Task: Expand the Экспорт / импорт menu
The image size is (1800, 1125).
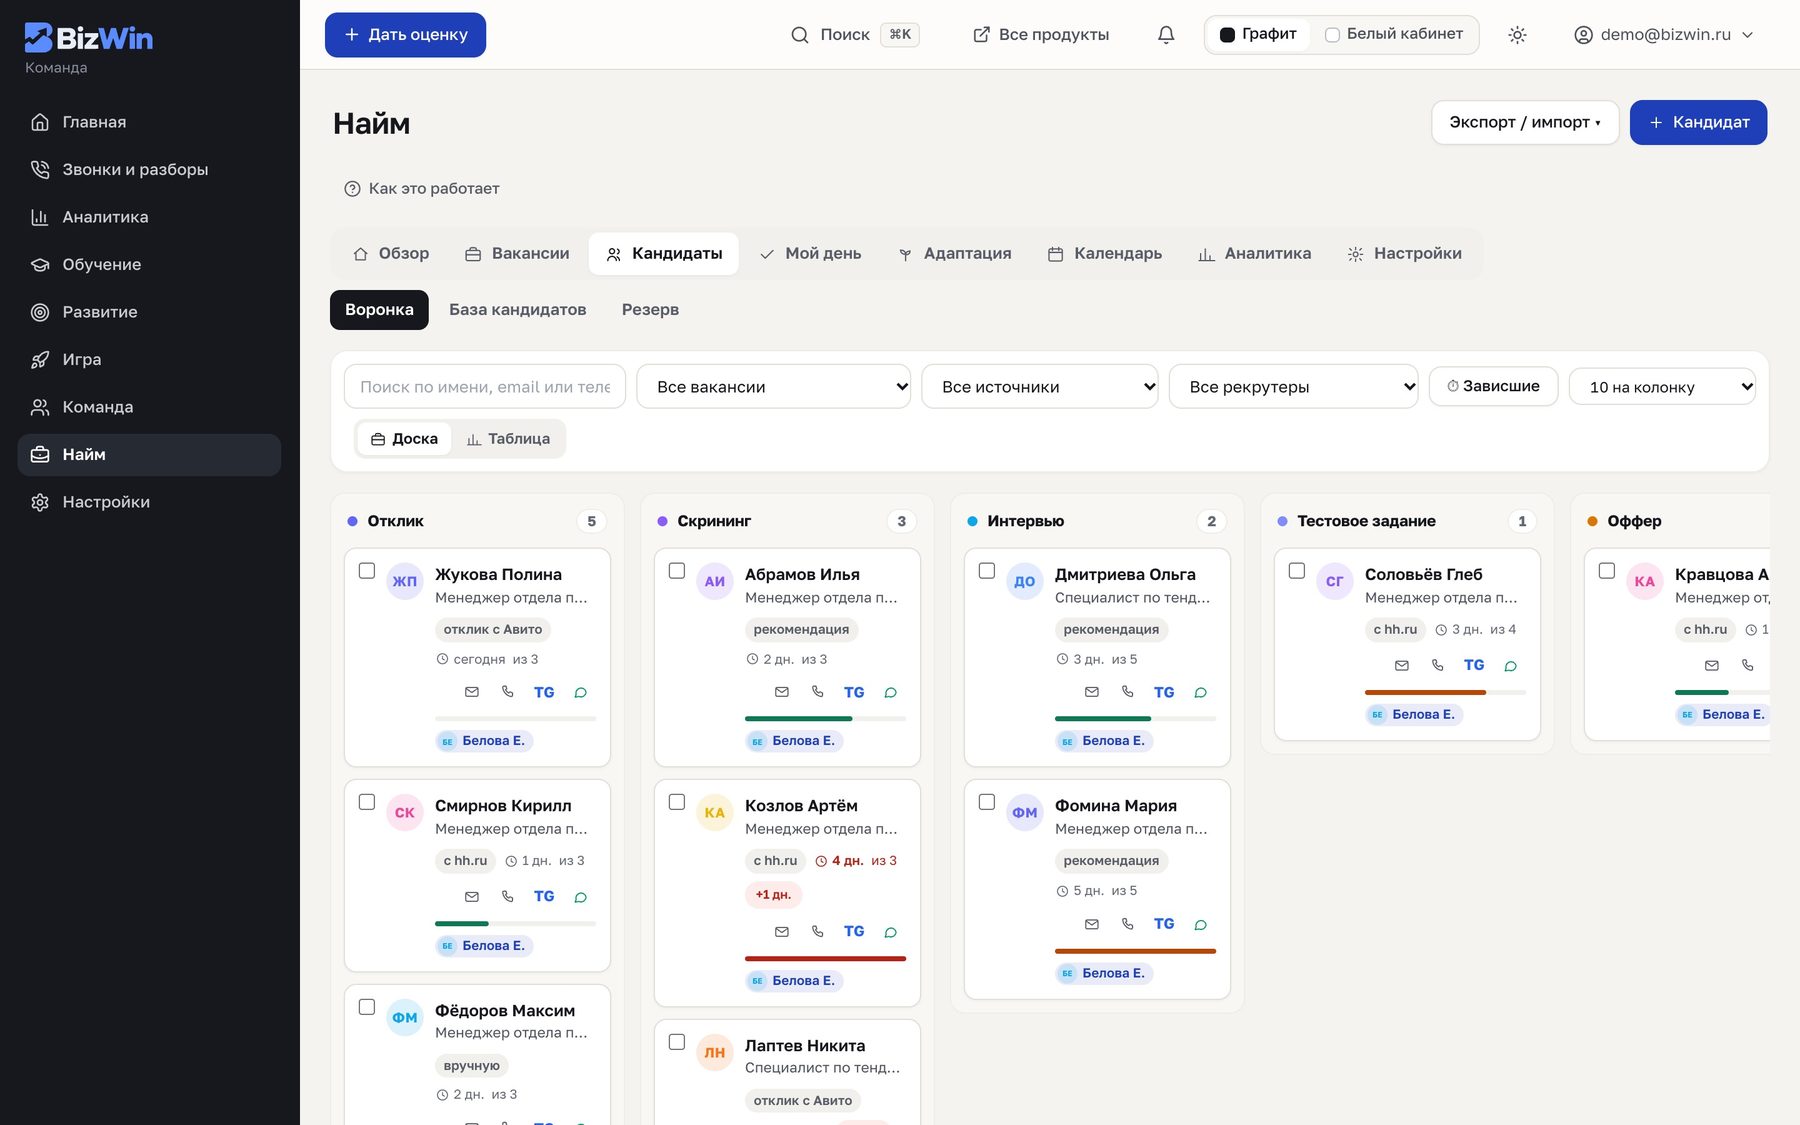Action: tap(1525, 122)
